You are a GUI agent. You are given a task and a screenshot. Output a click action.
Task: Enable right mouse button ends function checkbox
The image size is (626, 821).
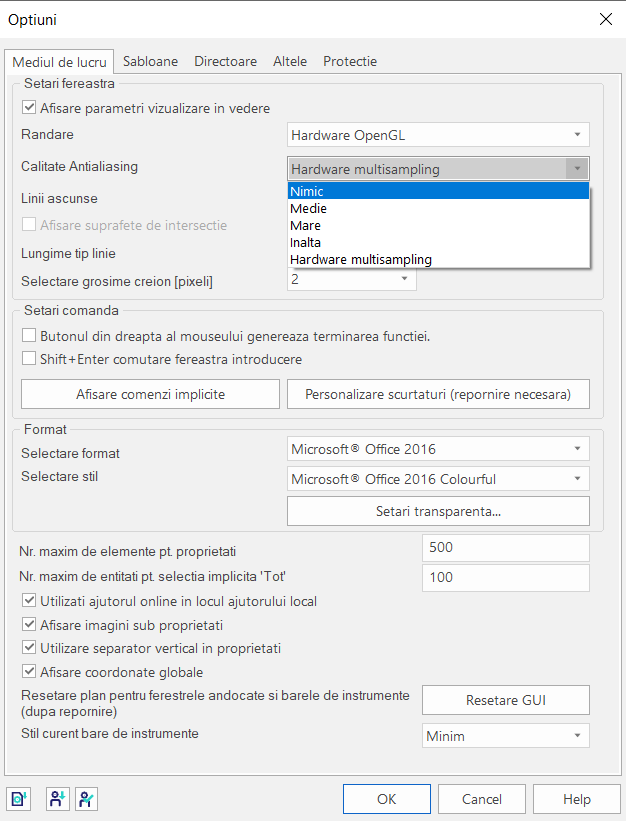[29, 336]
